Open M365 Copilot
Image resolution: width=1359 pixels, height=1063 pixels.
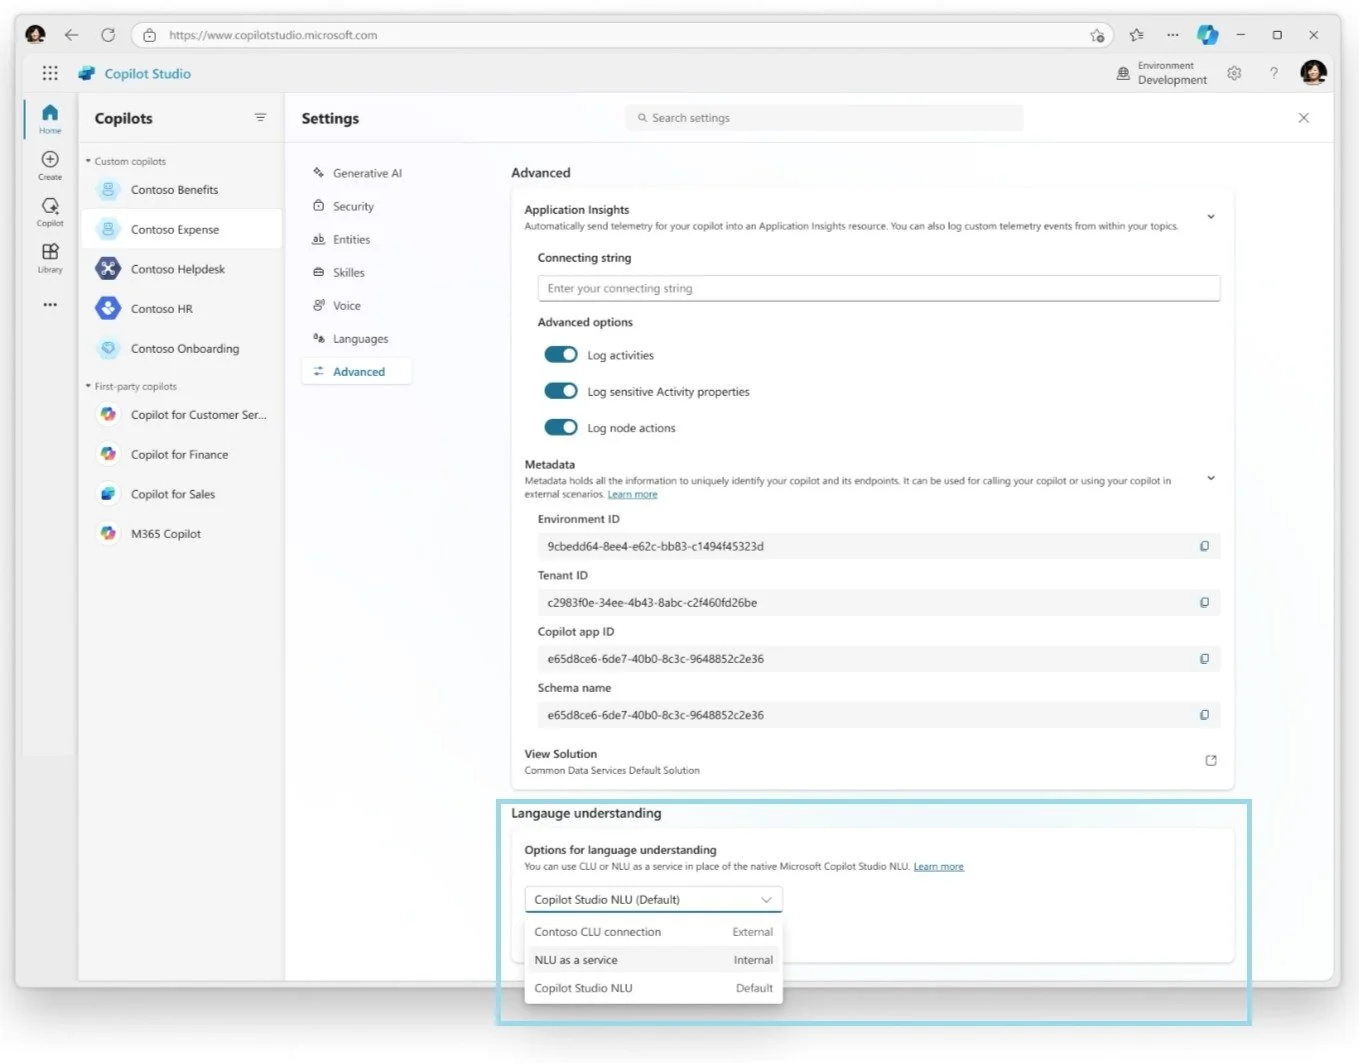click(181, 534)
